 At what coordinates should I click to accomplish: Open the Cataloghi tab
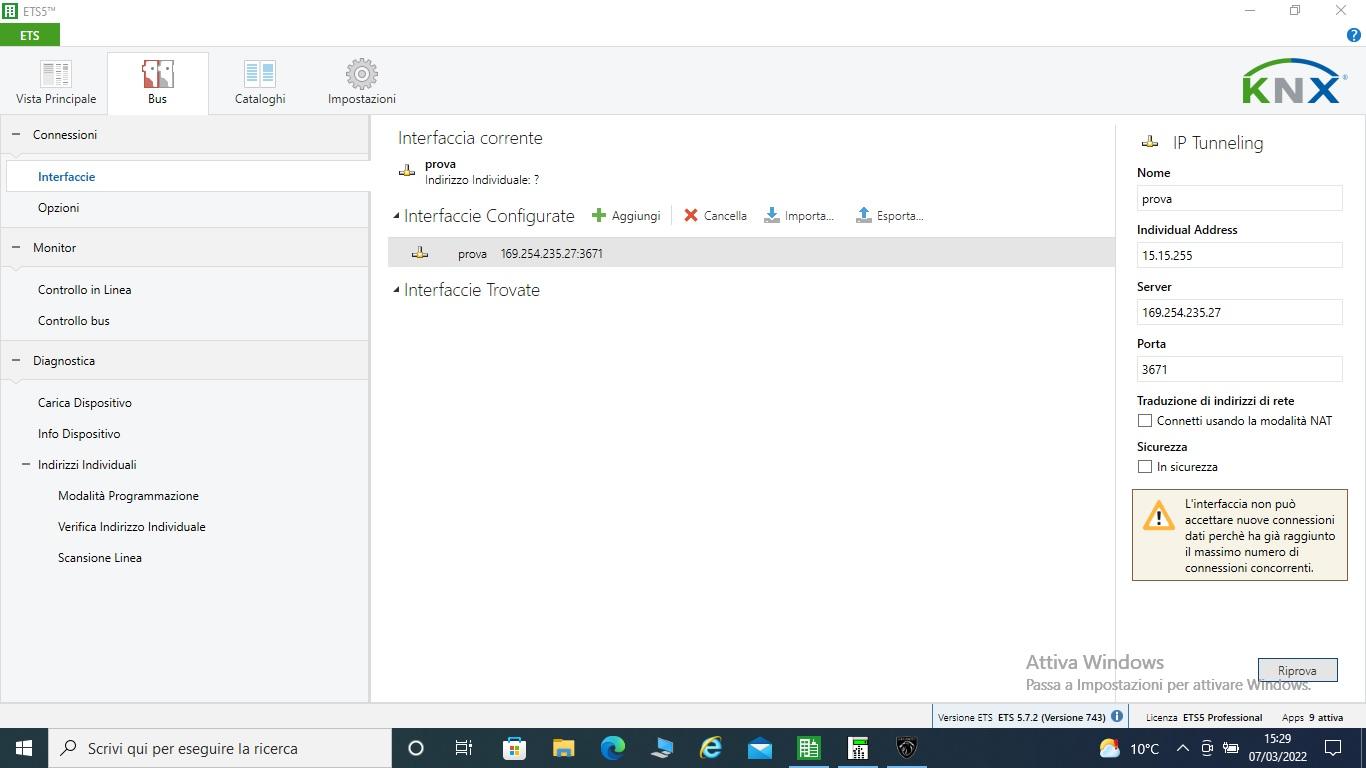260,83
